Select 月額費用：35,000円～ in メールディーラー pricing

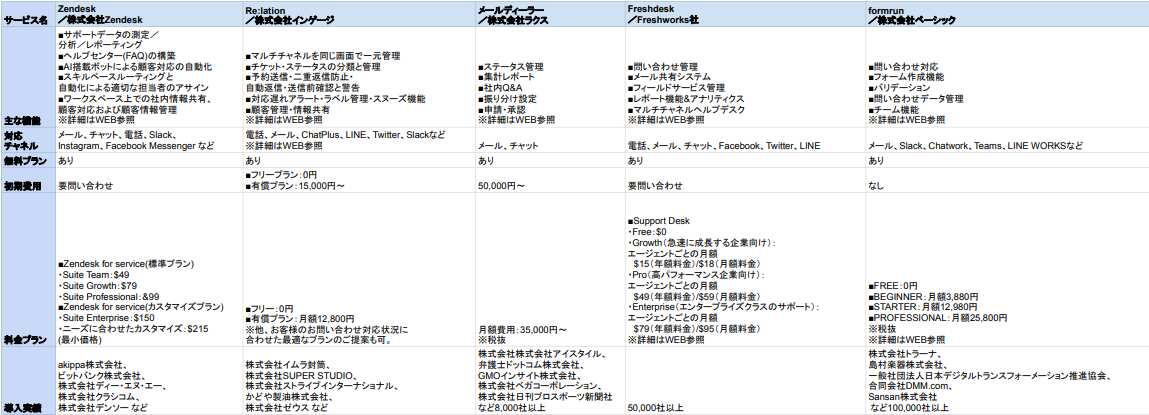522,329
